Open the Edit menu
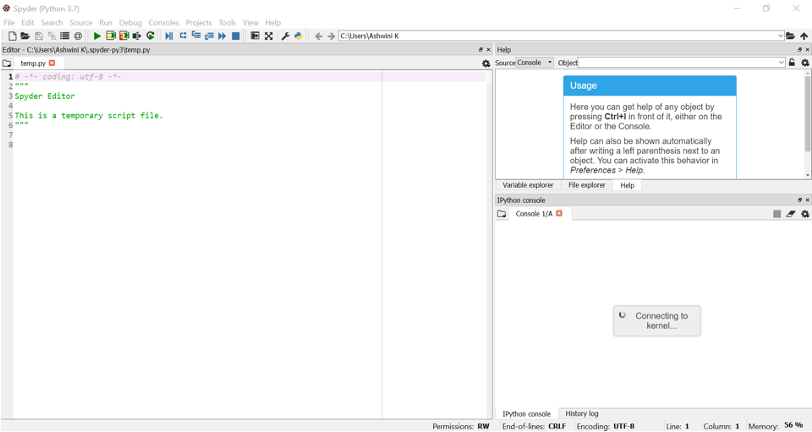This screenshot has width=812, height=432. pyautogui.click(x=27, y=23)
